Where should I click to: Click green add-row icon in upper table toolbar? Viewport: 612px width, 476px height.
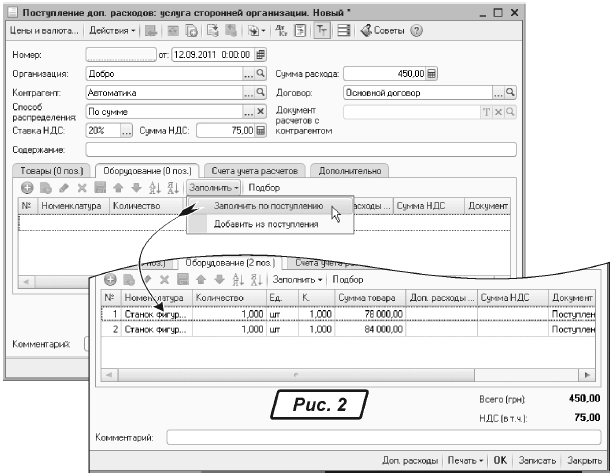pos(27,187)
